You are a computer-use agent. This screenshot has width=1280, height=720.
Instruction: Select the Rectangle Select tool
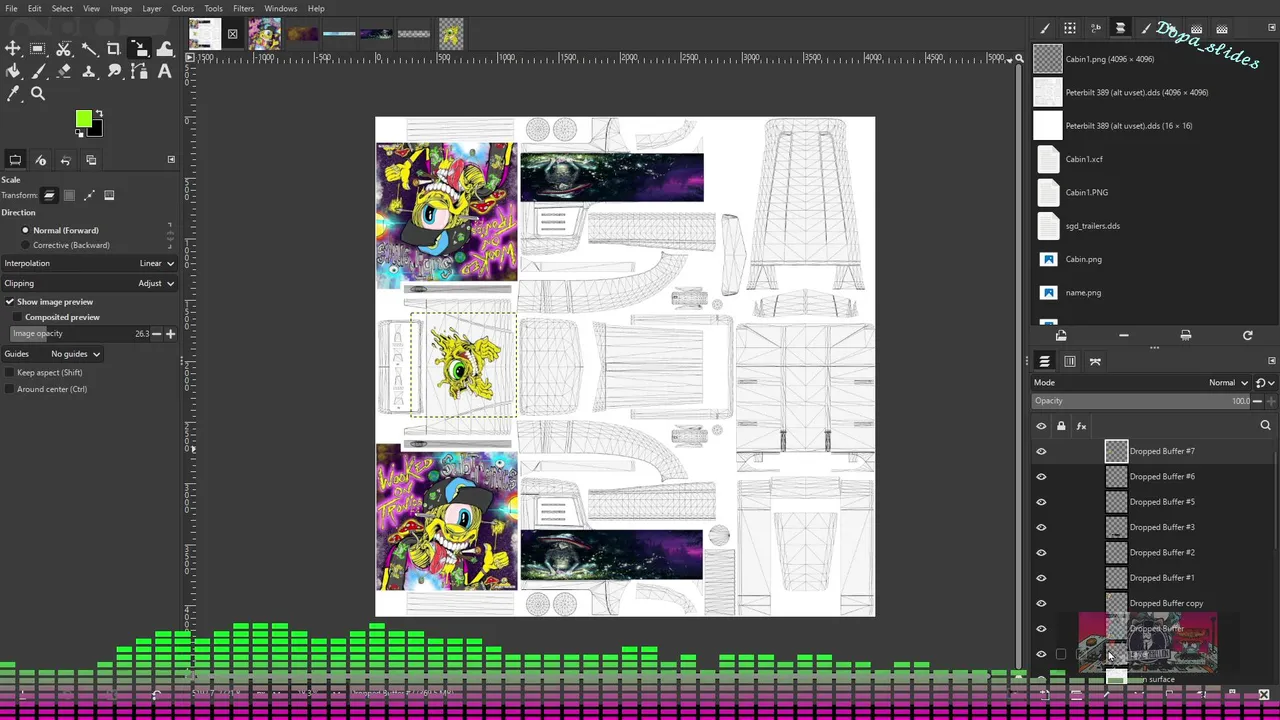click(x=38, y=49)
